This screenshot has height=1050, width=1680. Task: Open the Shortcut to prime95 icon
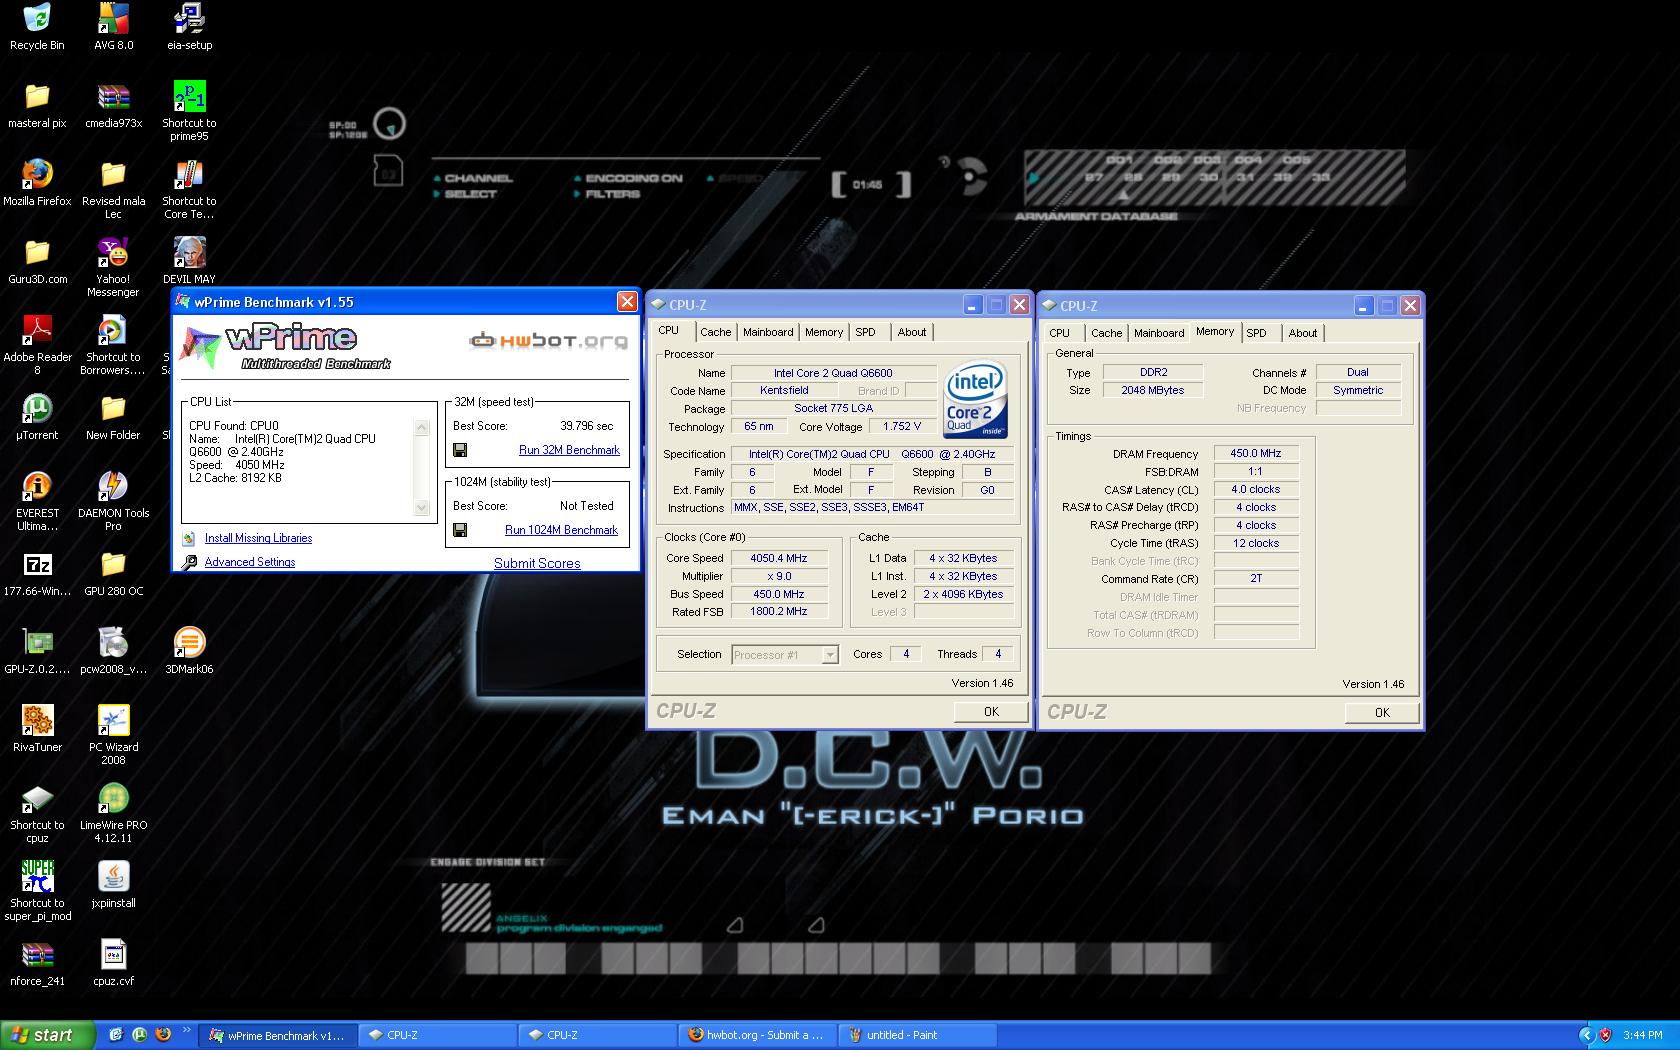click(189, 97)
